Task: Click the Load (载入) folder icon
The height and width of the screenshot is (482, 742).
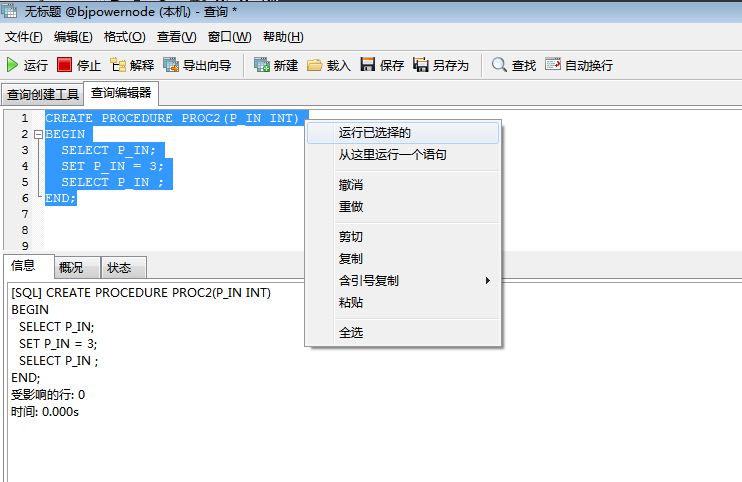Action: coord(314,65)
